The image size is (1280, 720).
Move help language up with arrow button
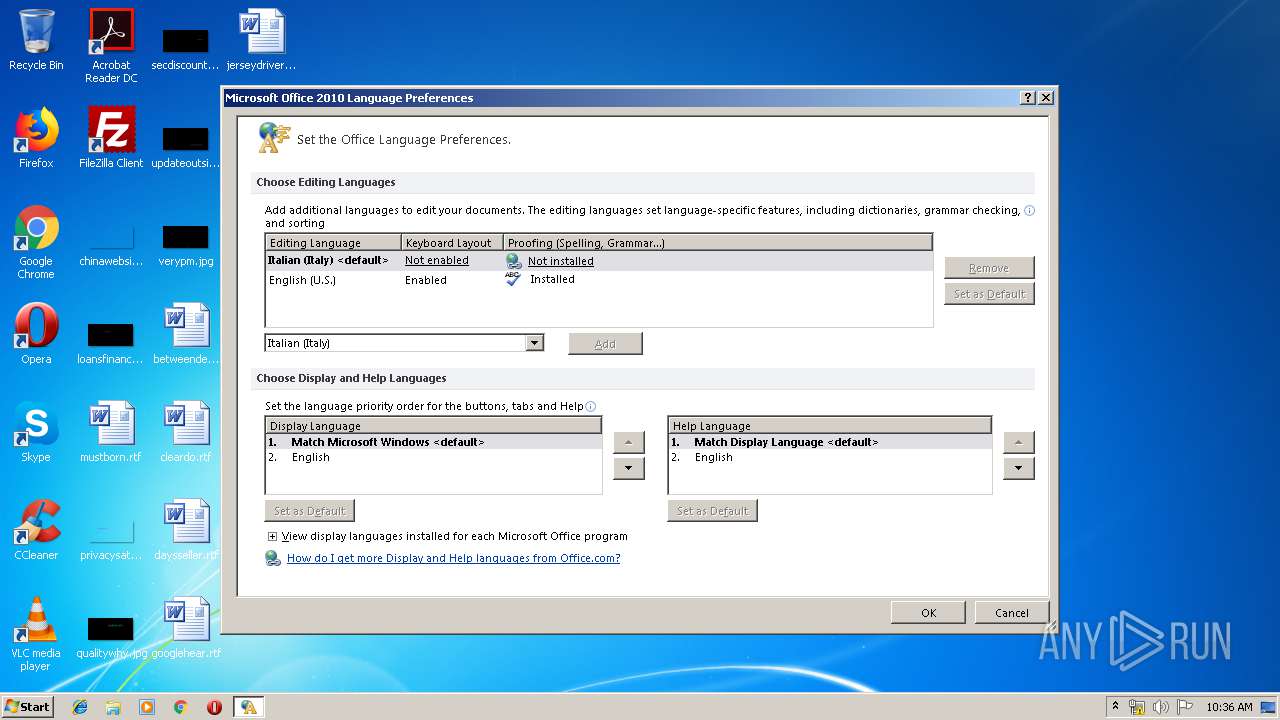pos(1018,442)
